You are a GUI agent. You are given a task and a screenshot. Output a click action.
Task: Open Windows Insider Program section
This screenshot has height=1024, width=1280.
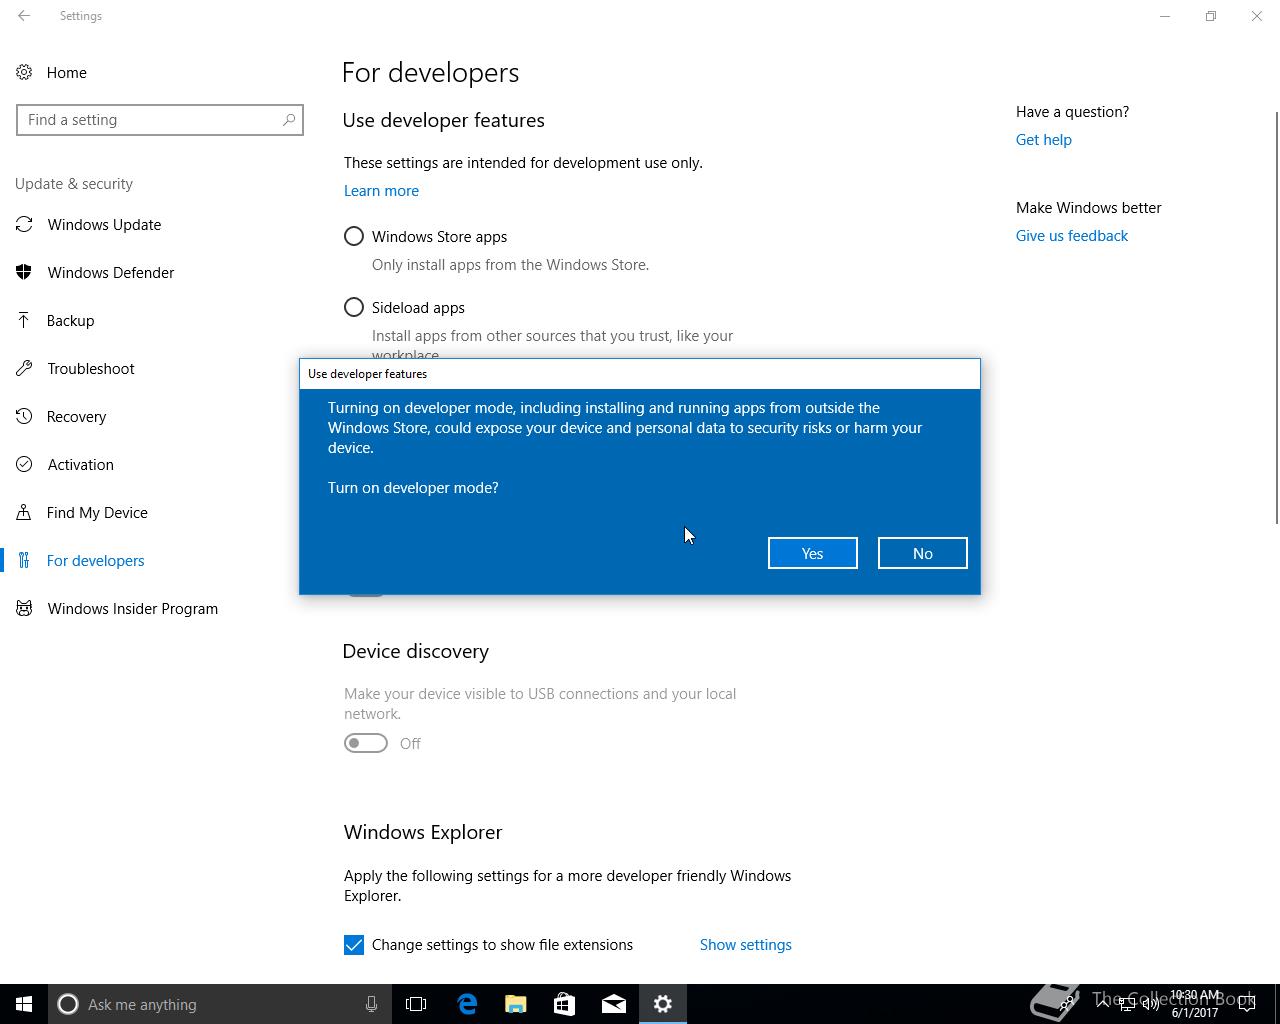(132, 608)
